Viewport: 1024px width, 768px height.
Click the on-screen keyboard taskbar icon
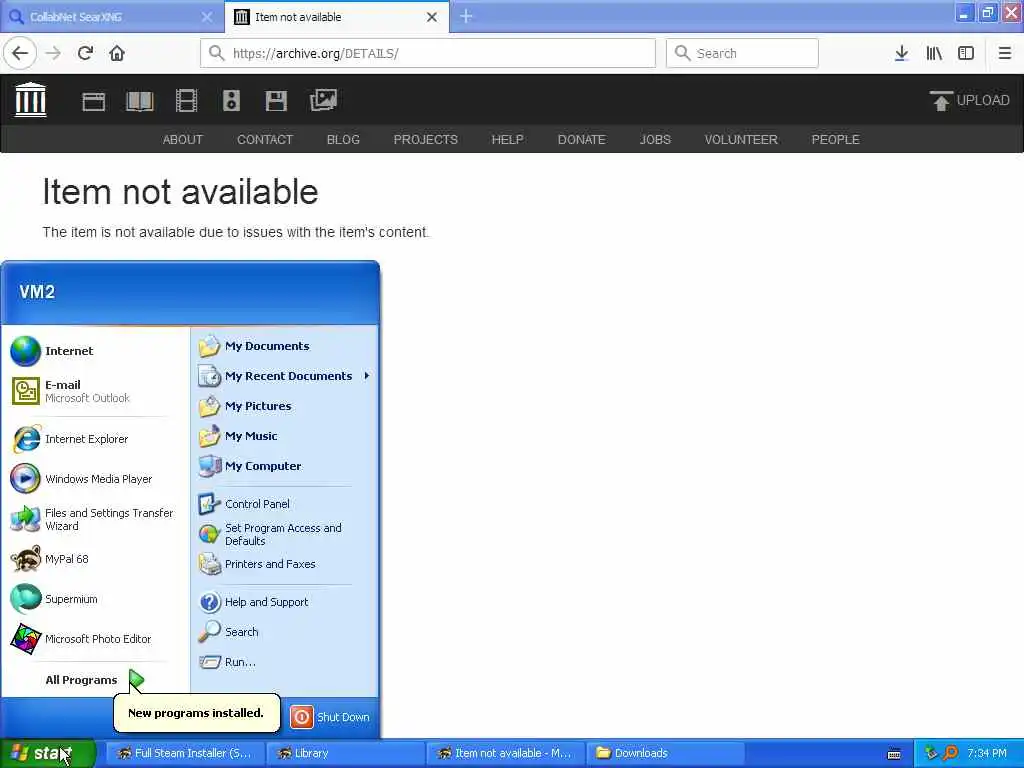coord(894,754)
